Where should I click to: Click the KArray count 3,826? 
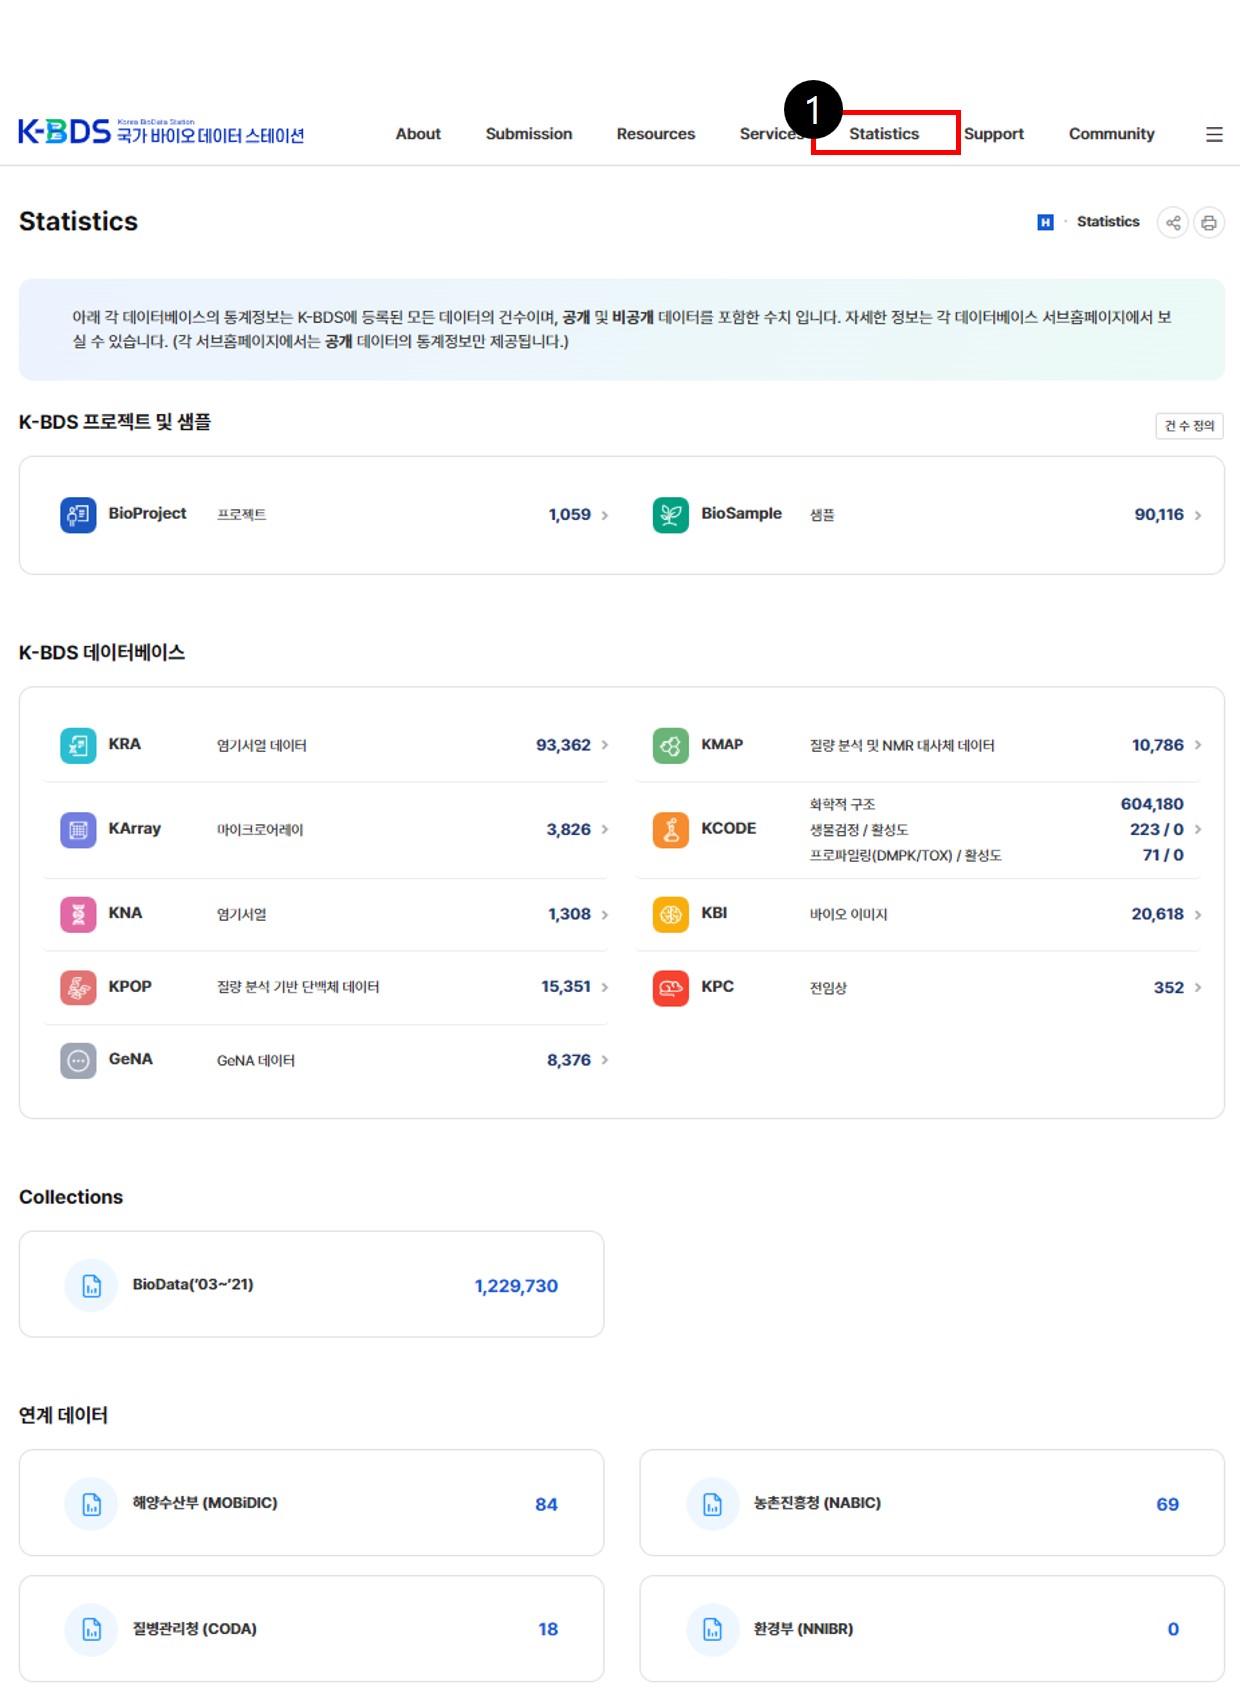[568, 830]
